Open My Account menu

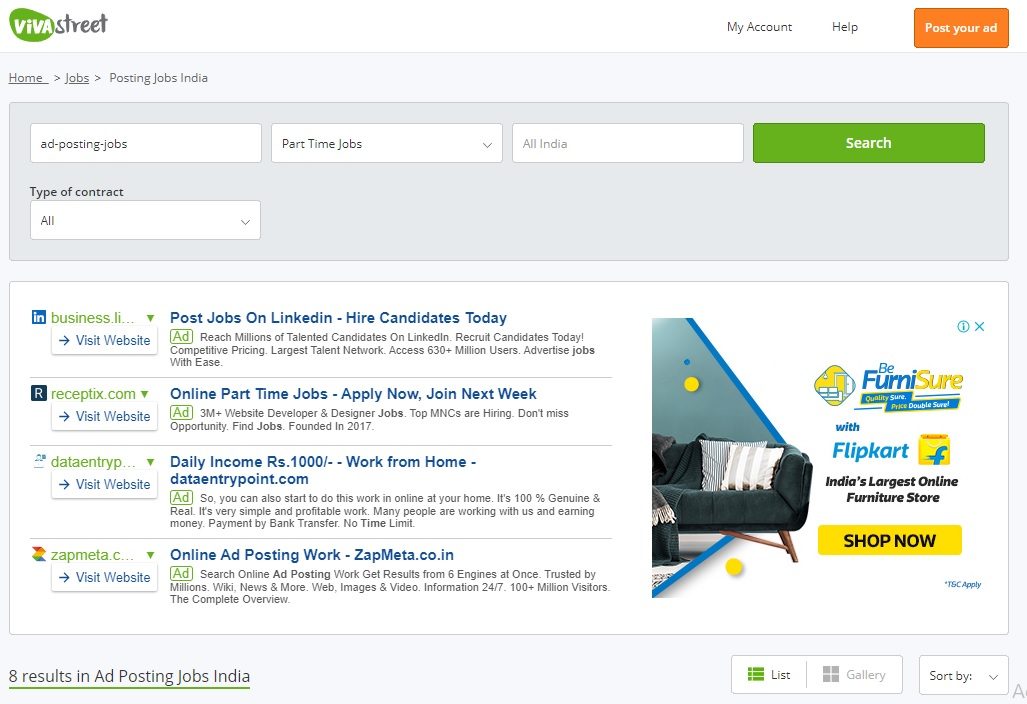point(759,27)
